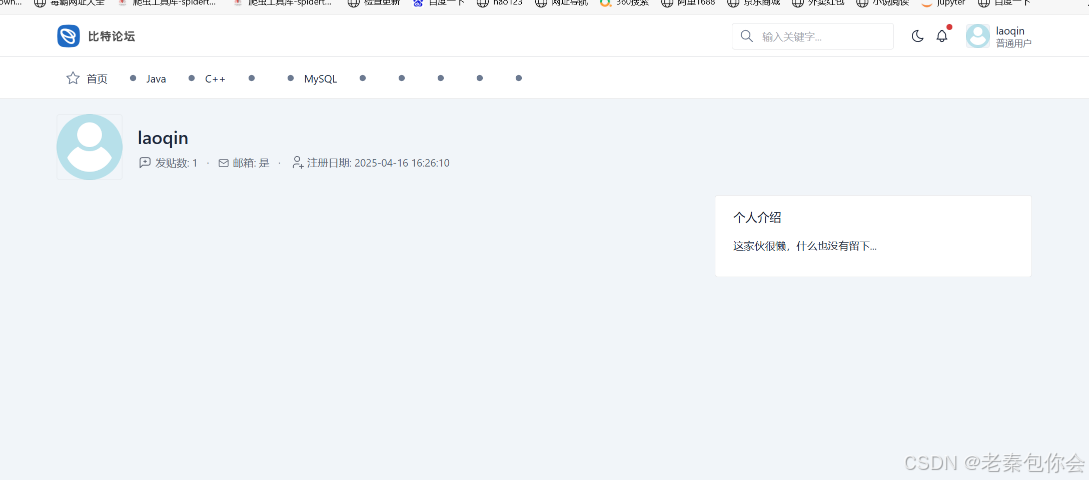Open the Java board tab

(x=156, y=78)
